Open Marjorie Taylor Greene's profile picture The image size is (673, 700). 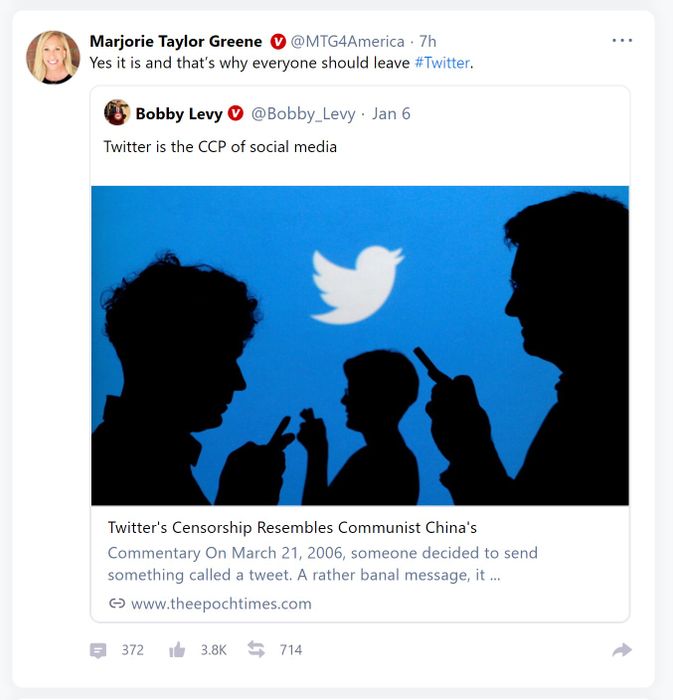pos(53,57)
